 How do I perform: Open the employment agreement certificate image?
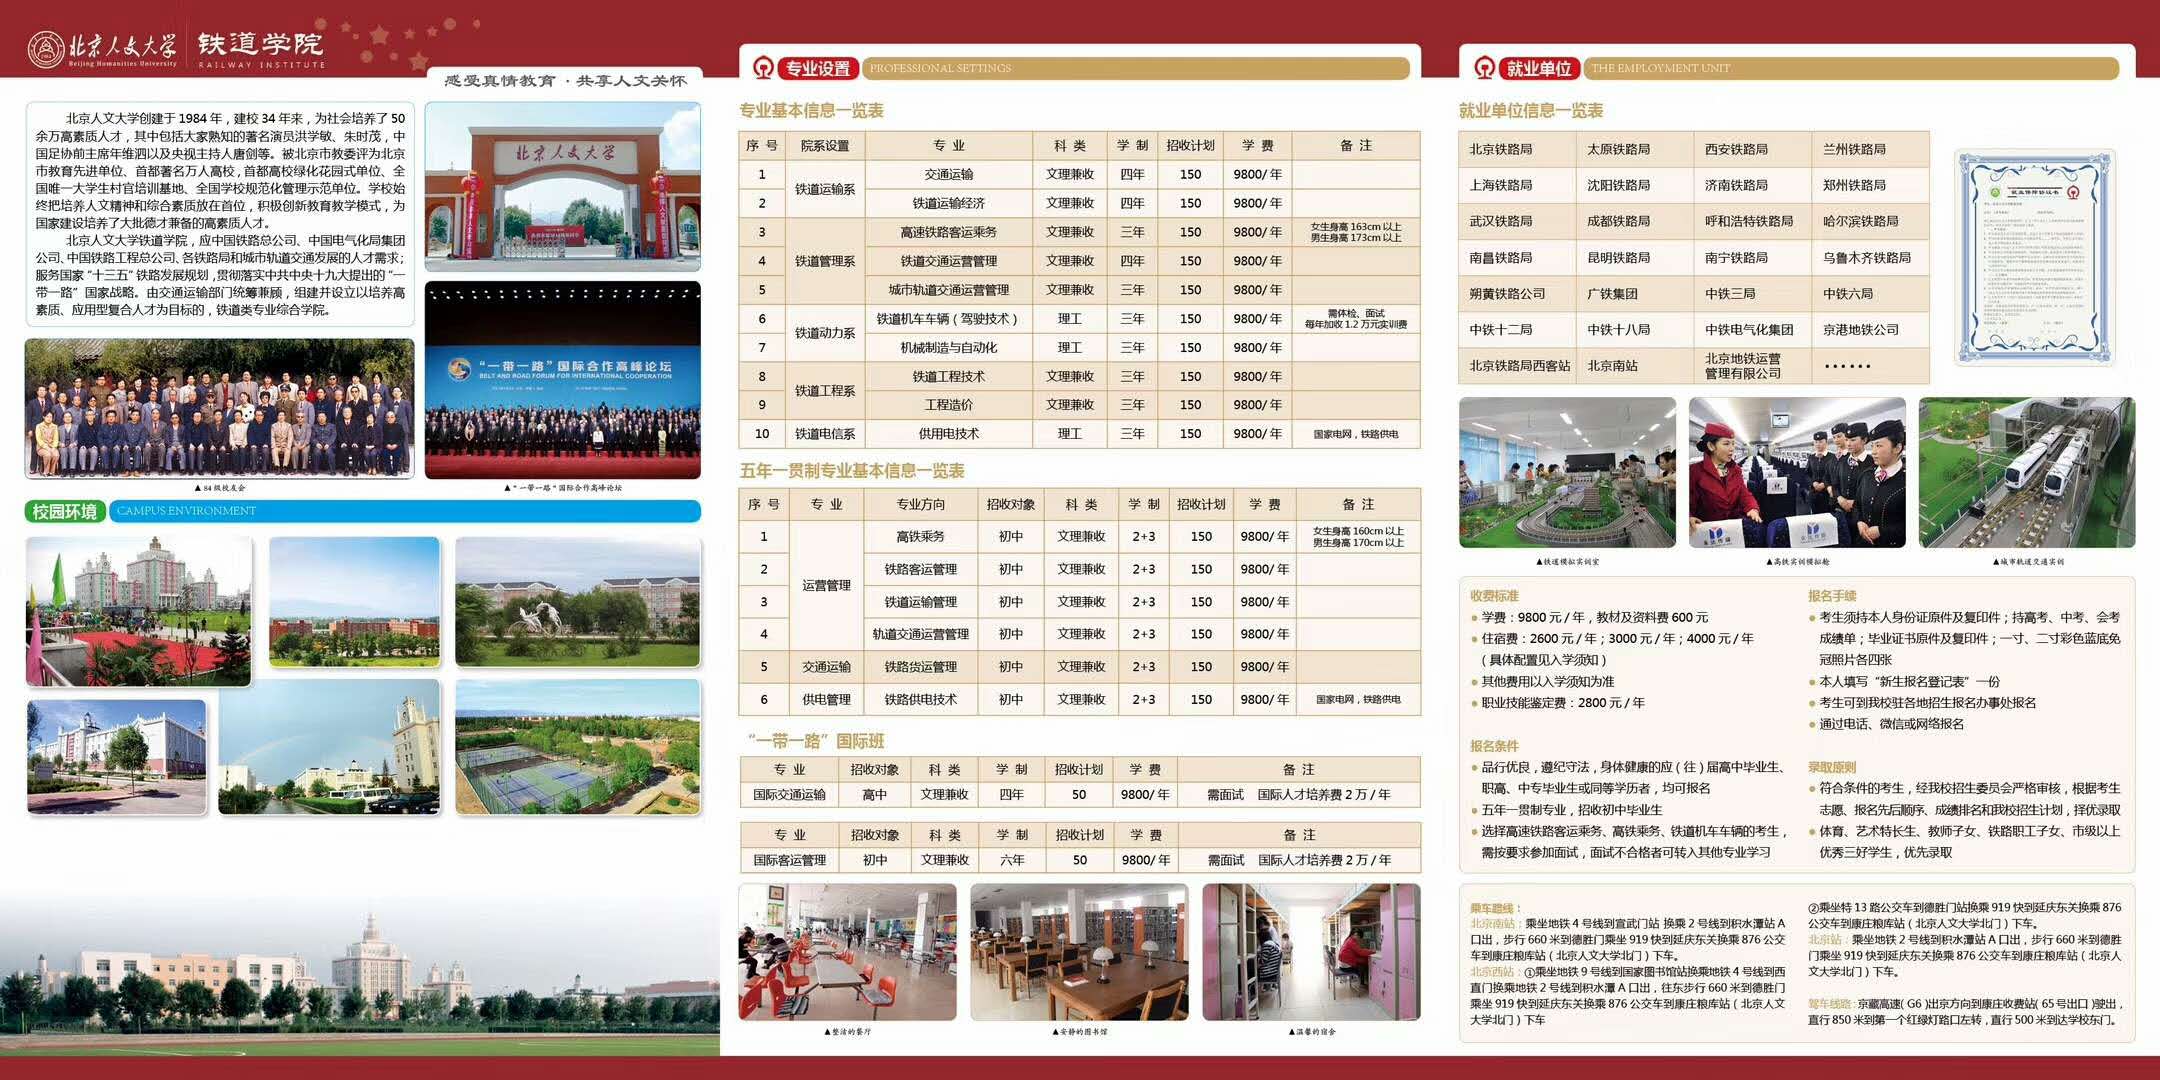coord(2034,257)
